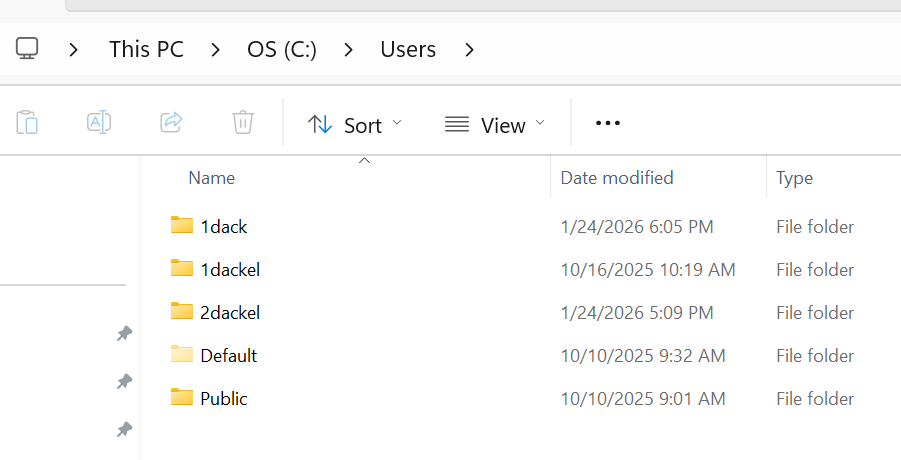Open the Sort dropdown menu
This screenshot has height=460, width=901.
[x=355, y=124]
